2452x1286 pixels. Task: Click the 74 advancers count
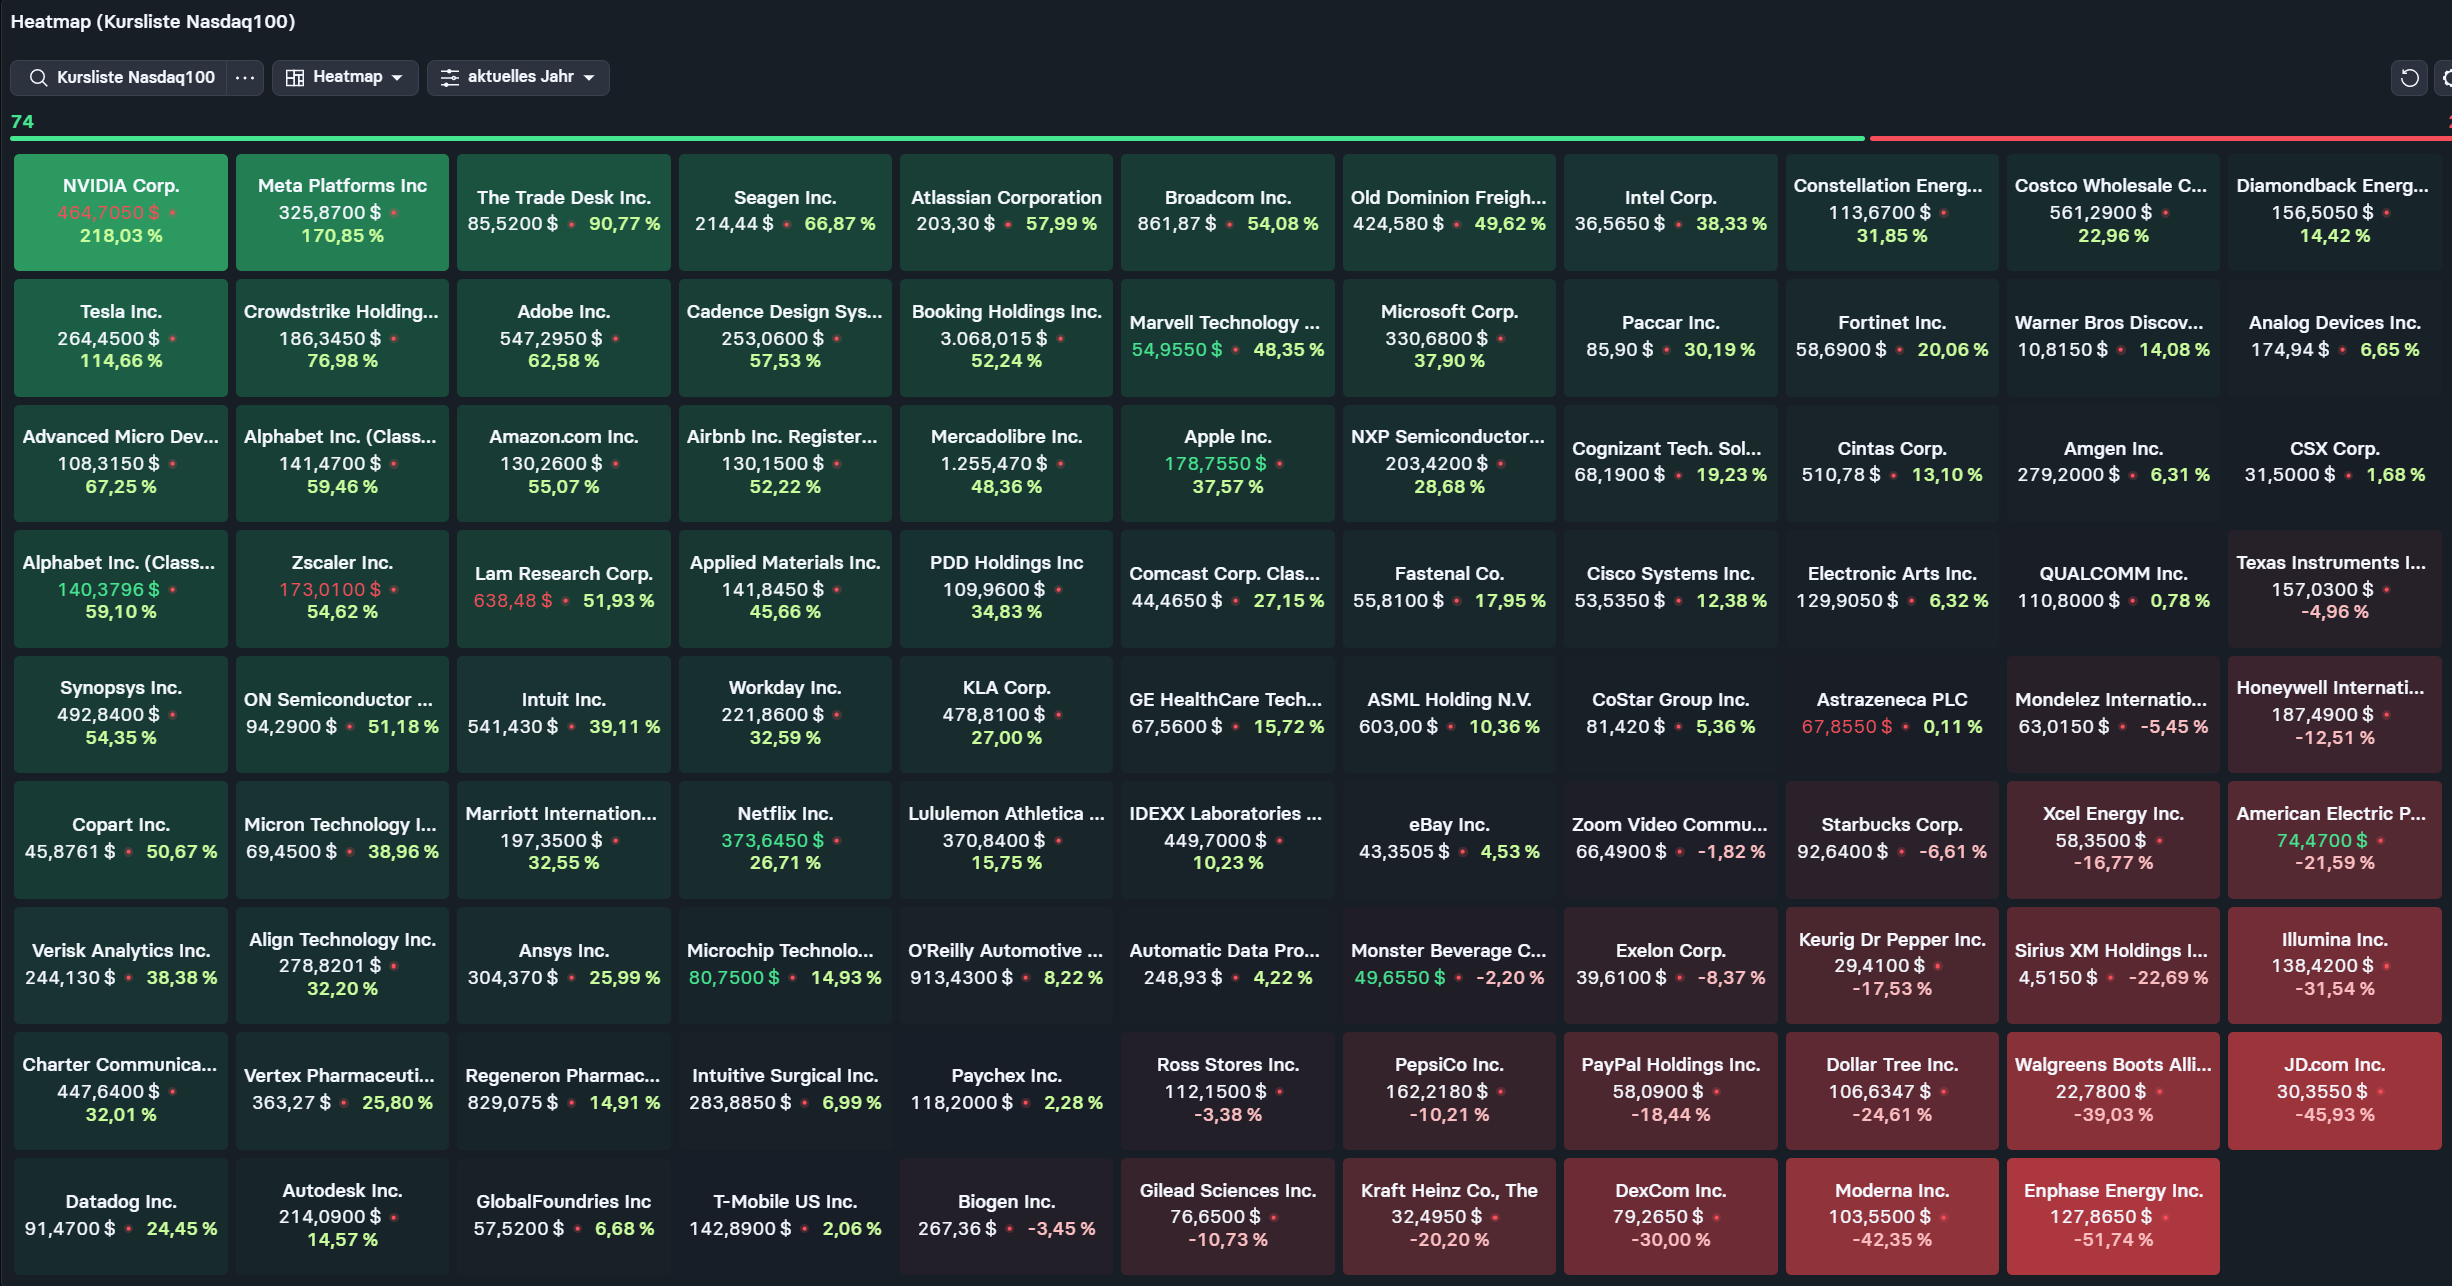(22, 121)
